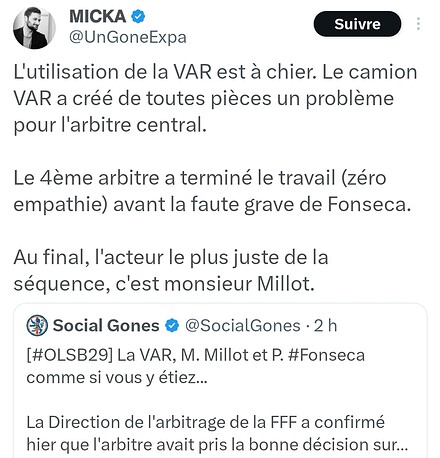The height and width of the screenshot is (458, 440).
Task: Click the Social Gones account name
Action: pyautogui.click(x=106, y=325)
